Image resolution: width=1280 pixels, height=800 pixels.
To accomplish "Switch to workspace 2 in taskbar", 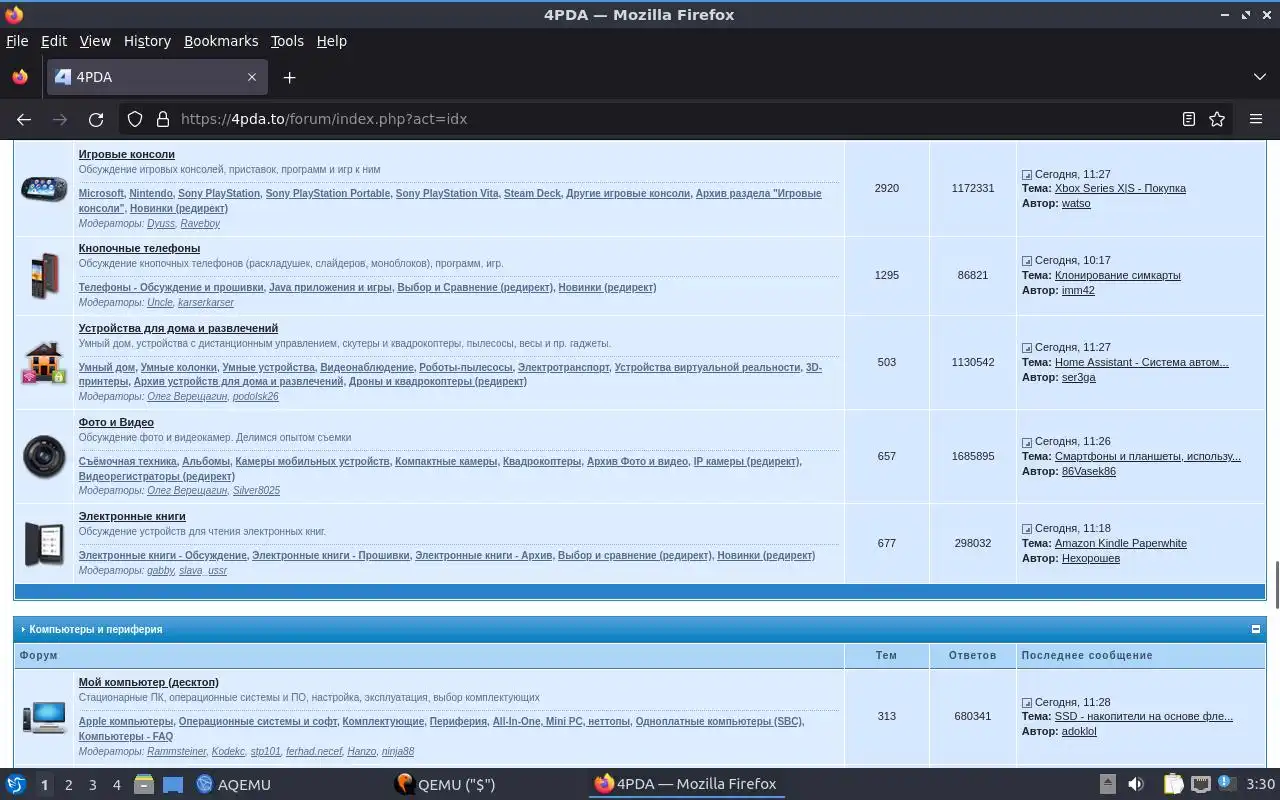I will tap(68, 785).
